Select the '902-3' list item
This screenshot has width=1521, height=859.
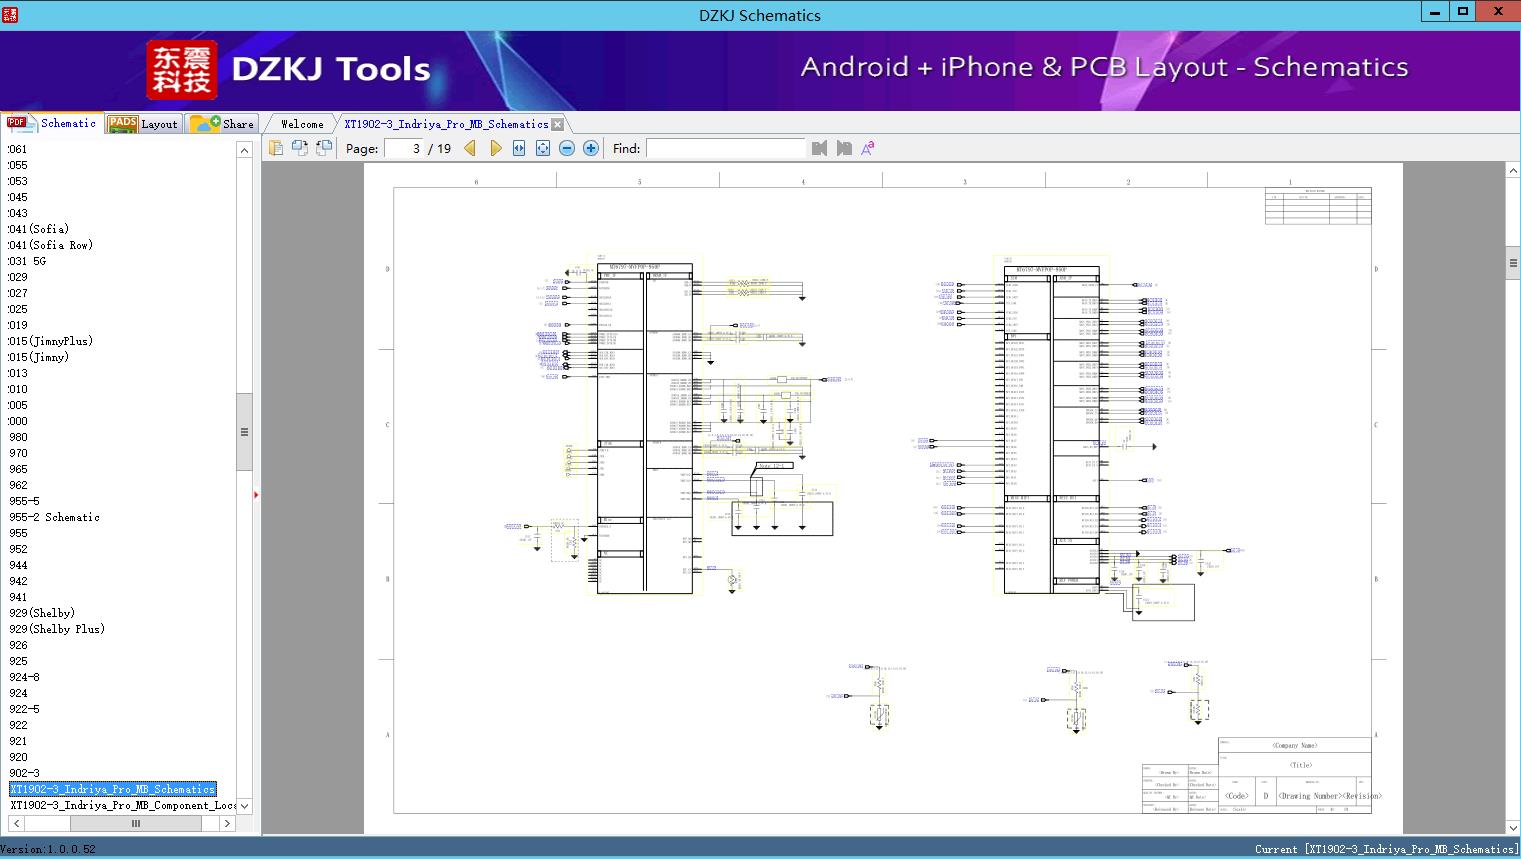point(24,773)
